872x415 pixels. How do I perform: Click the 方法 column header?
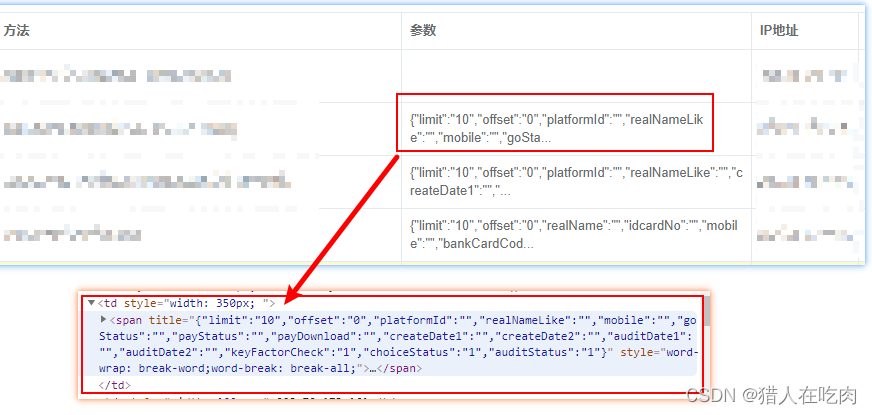(x=17, y=31)
